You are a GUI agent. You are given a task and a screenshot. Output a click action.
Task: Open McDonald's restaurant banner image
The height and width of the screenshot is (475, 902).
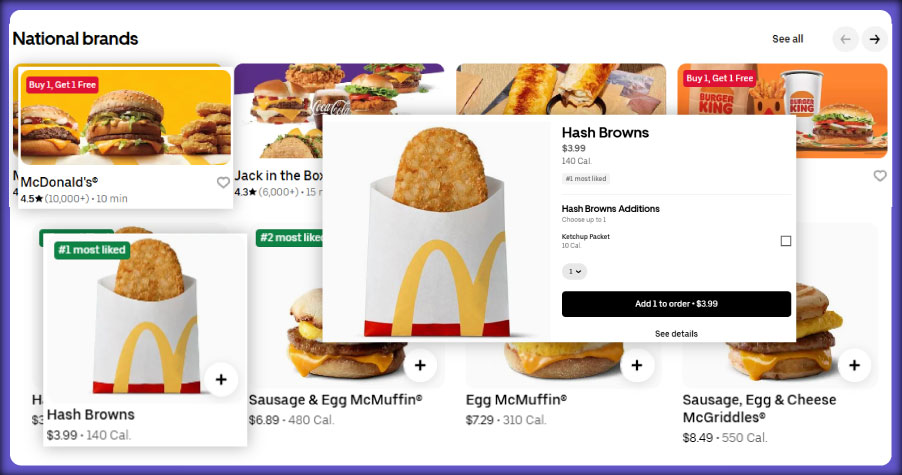click(125, 117)
